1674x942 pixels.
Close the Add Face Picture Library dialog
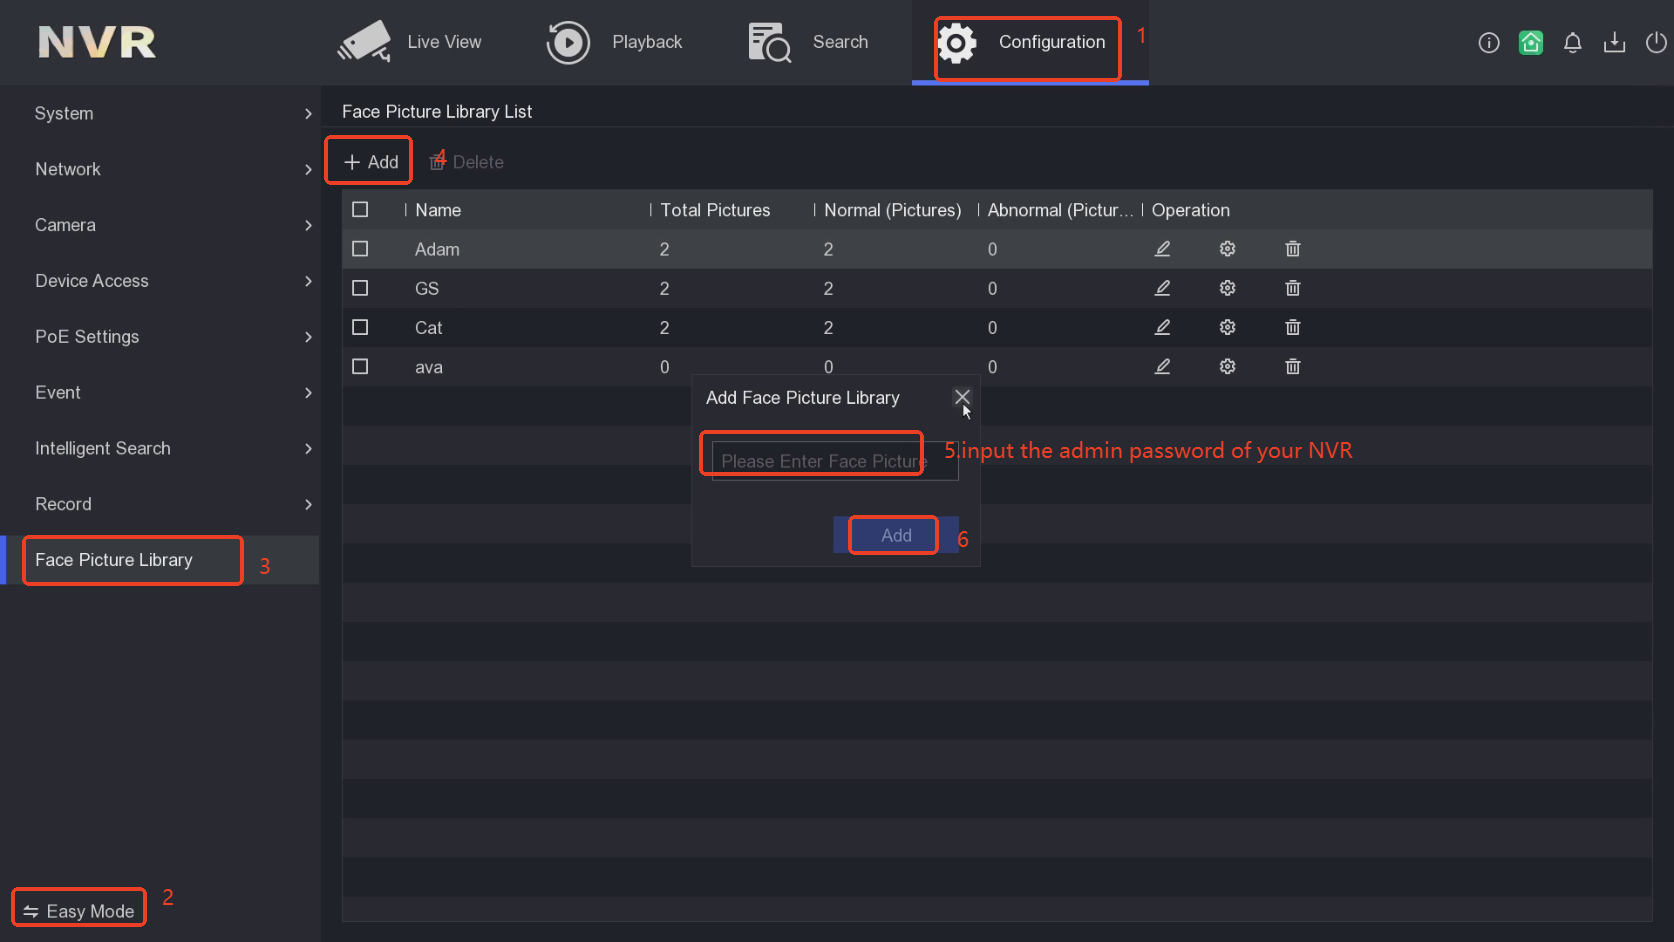pyautogui.click(x=962, y=397)
